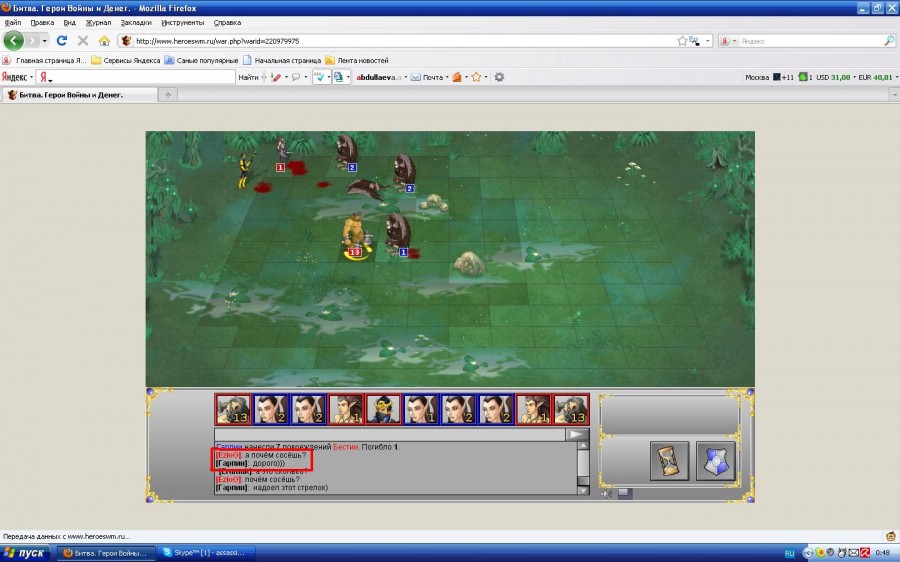Open the Инструменты menu
This screenshot has height=562, width=900.
point(183,22)
